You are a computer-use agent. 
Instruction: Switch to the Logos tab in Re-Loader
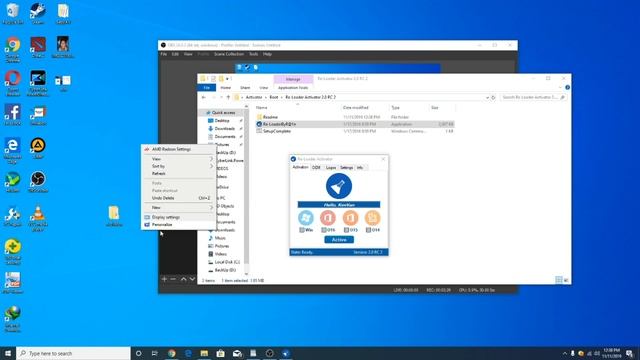[x=331, y=167]
